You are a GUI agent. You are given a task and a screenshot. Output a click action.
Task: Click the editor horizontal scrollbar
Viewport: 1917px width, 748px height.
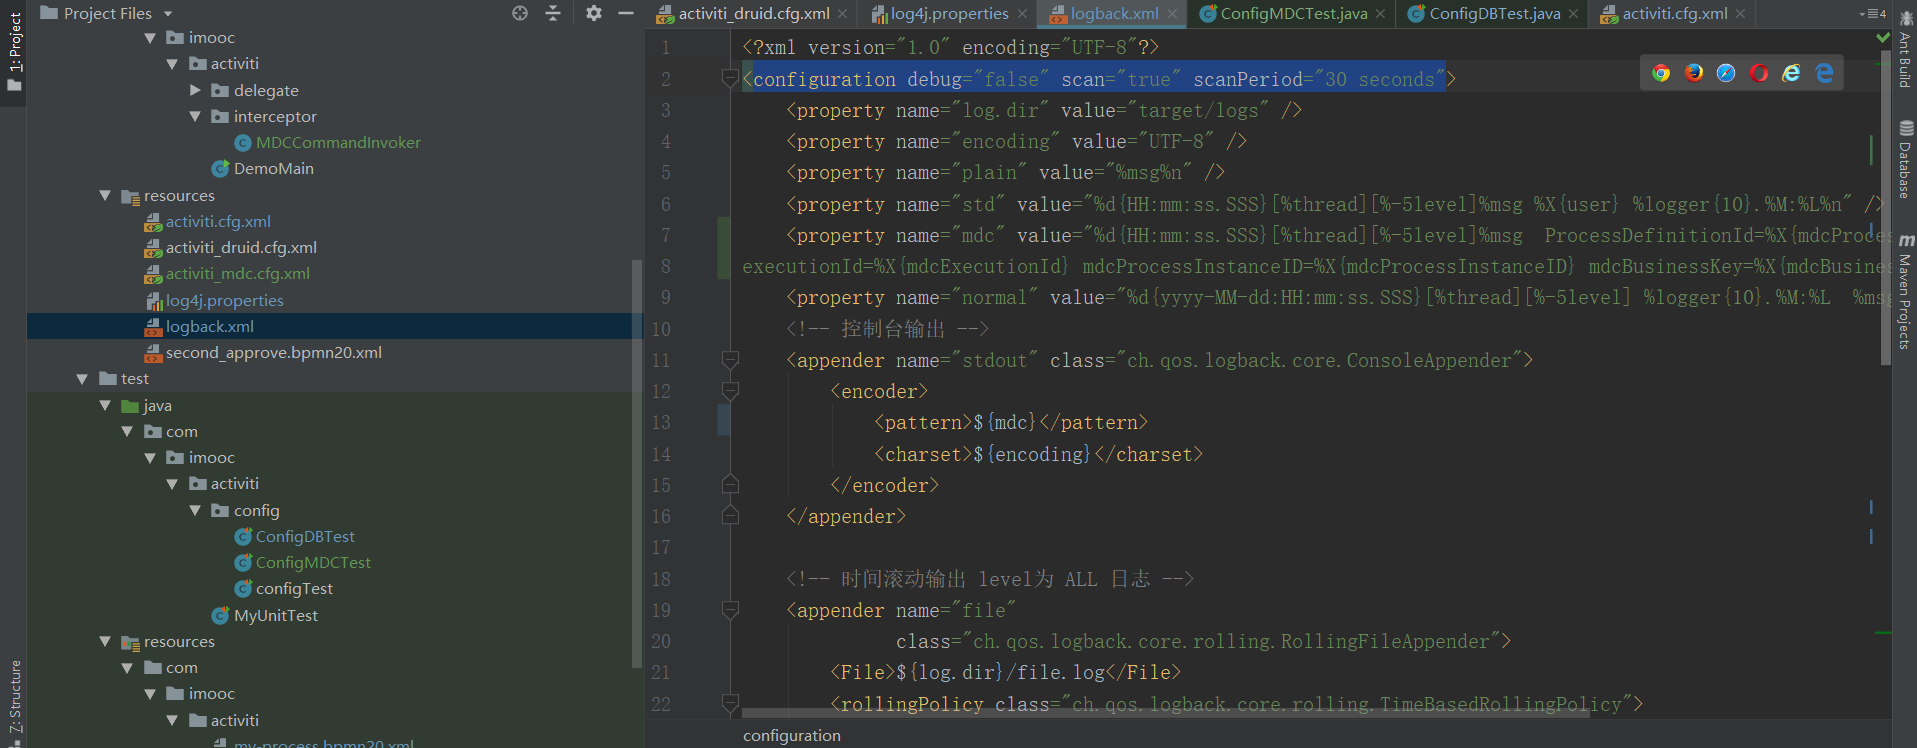pyautogui.click(x=1165, y=713)
